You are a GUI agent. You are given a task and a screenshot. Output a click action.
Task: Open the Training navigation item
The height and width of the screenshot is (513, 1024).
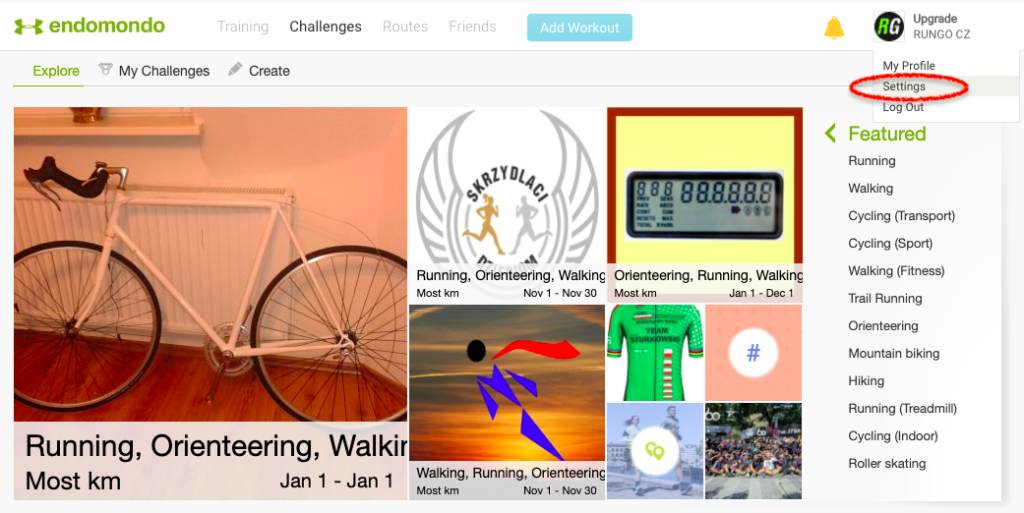tap(243, 27)
